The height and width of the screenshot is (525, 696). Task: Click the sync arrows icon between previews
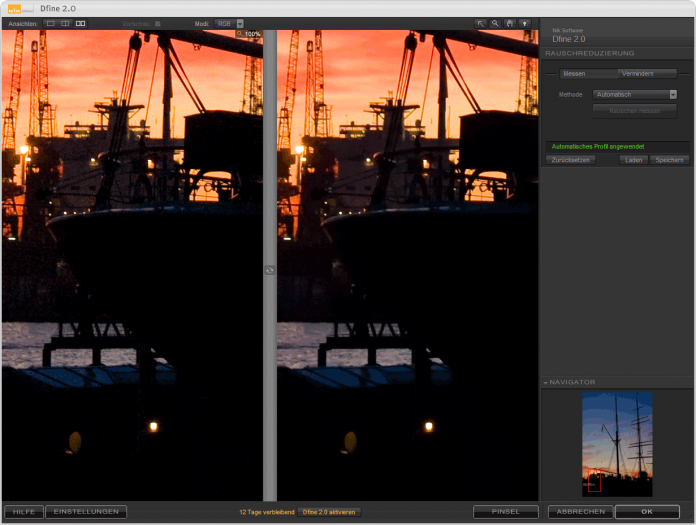point(269,270)
